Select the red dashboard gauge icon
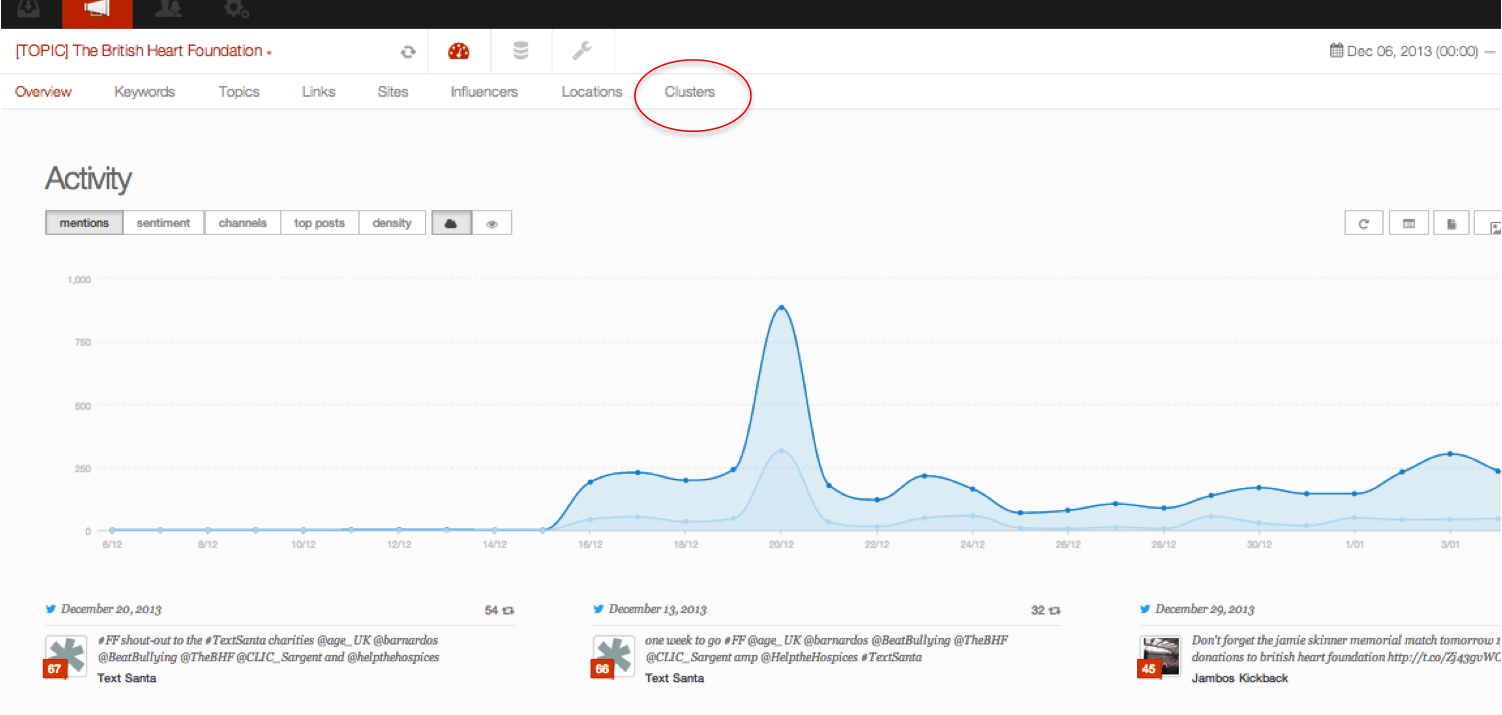This screenshot has height=715, width=1502. [x=458, y=52]
